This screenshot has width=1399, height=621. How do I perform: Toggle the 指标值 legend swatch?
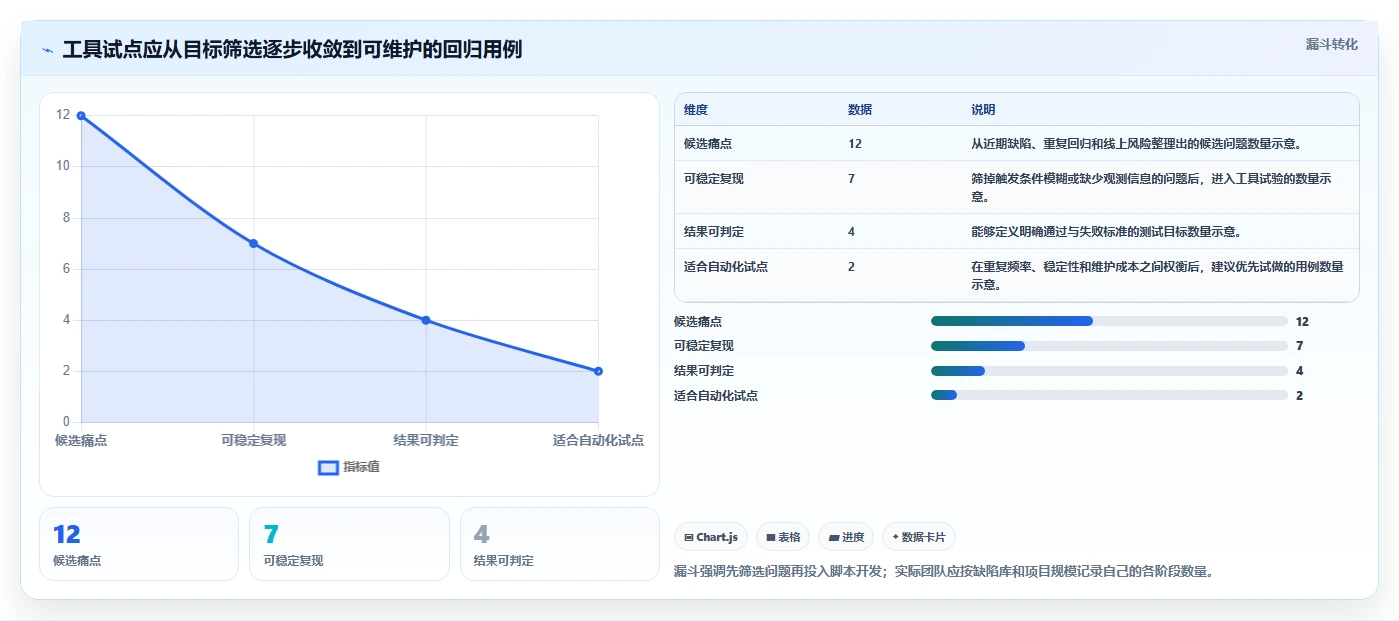[x=328, y=468]
